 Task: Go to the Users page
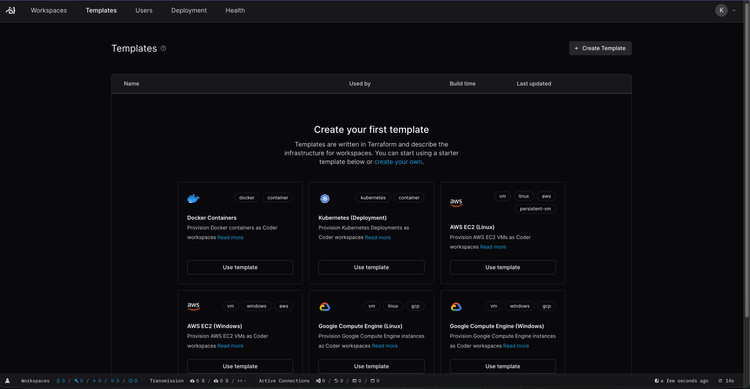tap(143, 10)
